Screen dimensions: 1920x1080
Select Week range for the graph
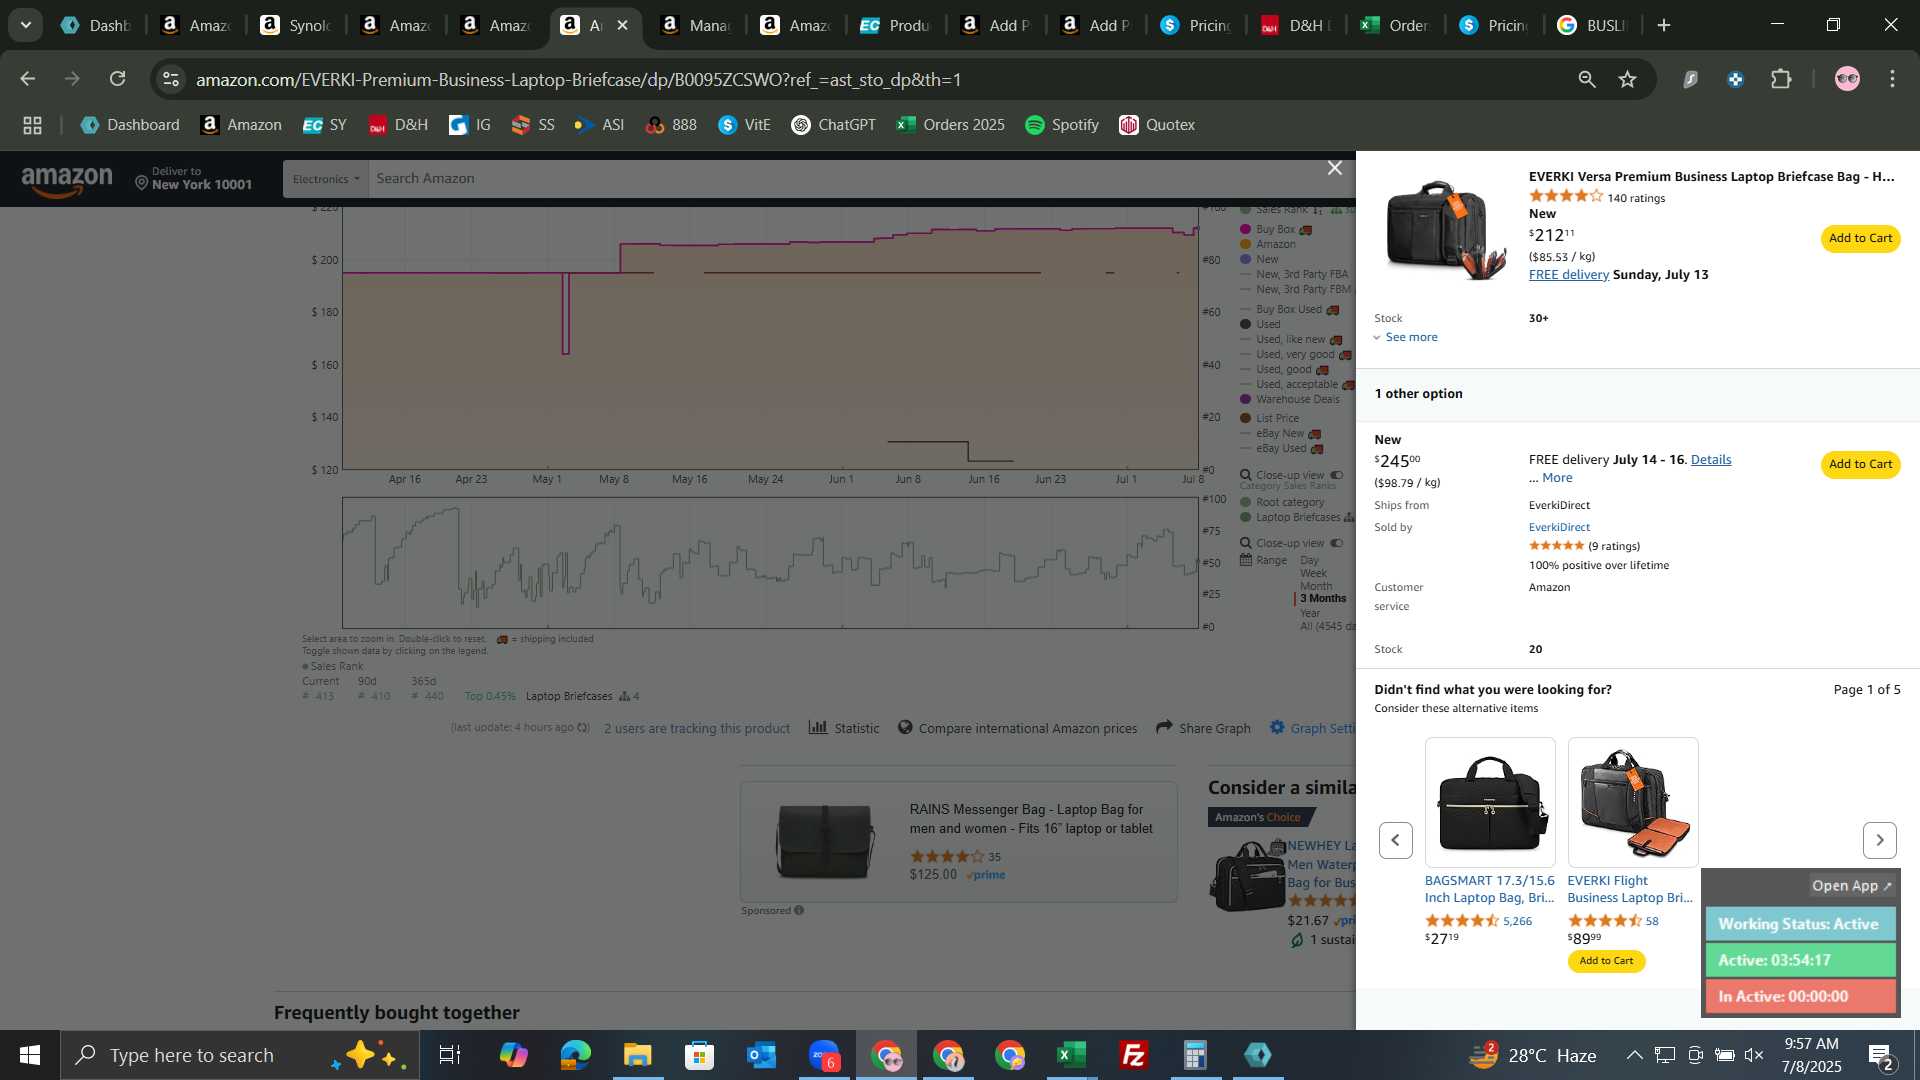(x=1313, y=573)
